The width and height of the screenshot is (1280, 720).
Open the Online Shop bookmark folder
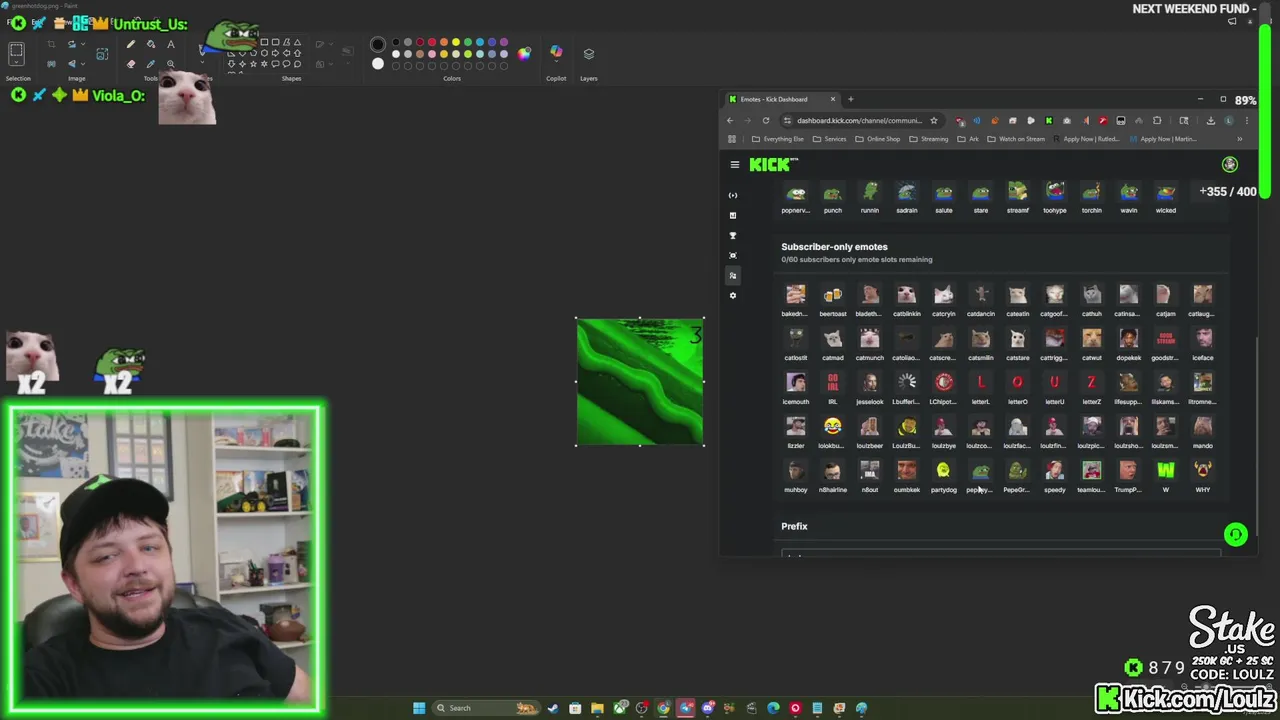[878, 139]
